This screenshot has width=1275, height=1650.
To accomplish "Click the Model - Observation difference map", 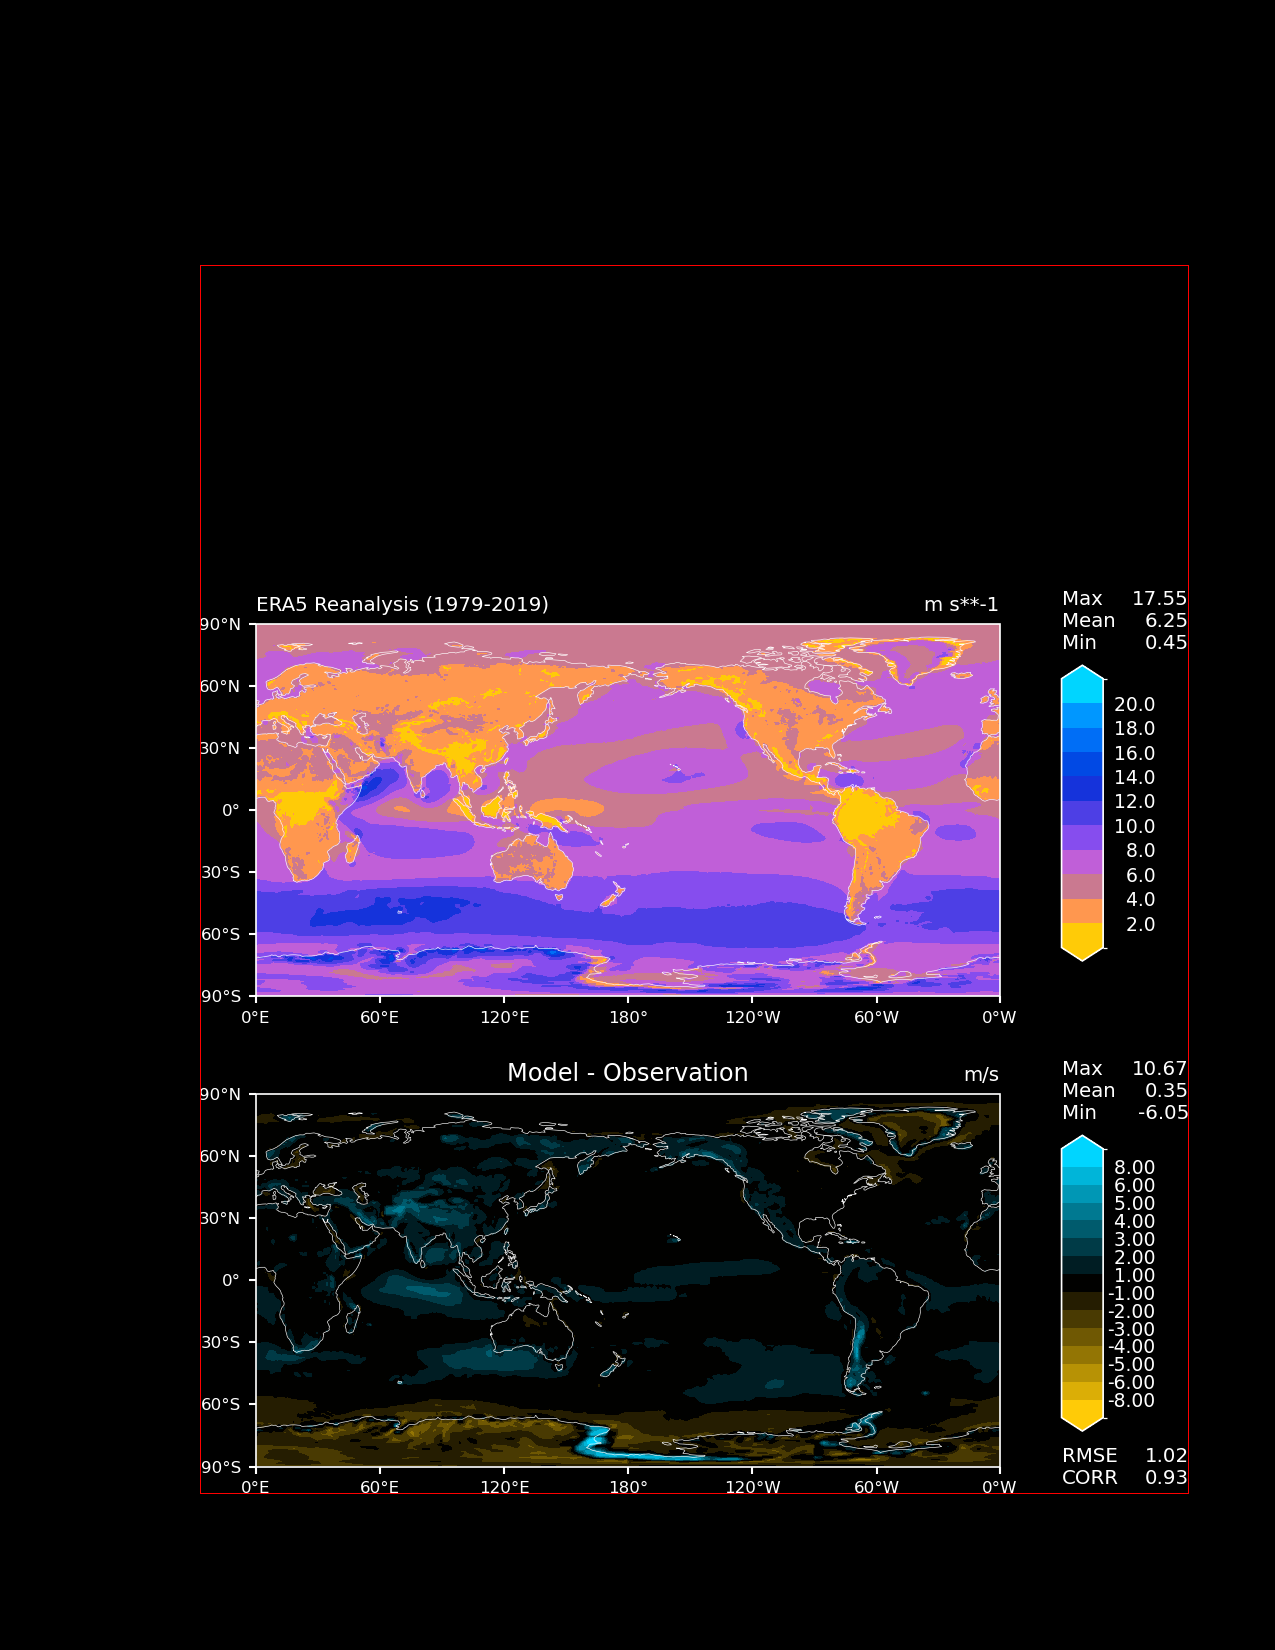I will coord(628,1280).
